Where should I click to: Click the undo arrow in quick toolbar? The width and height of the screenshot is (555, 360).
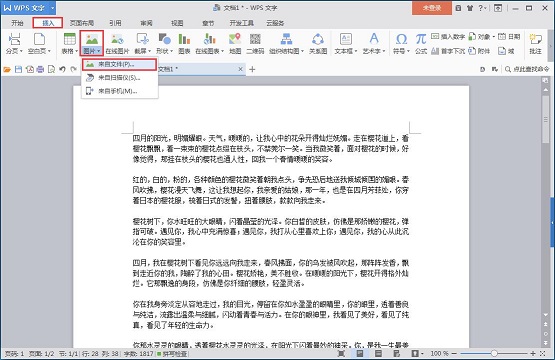62,69
